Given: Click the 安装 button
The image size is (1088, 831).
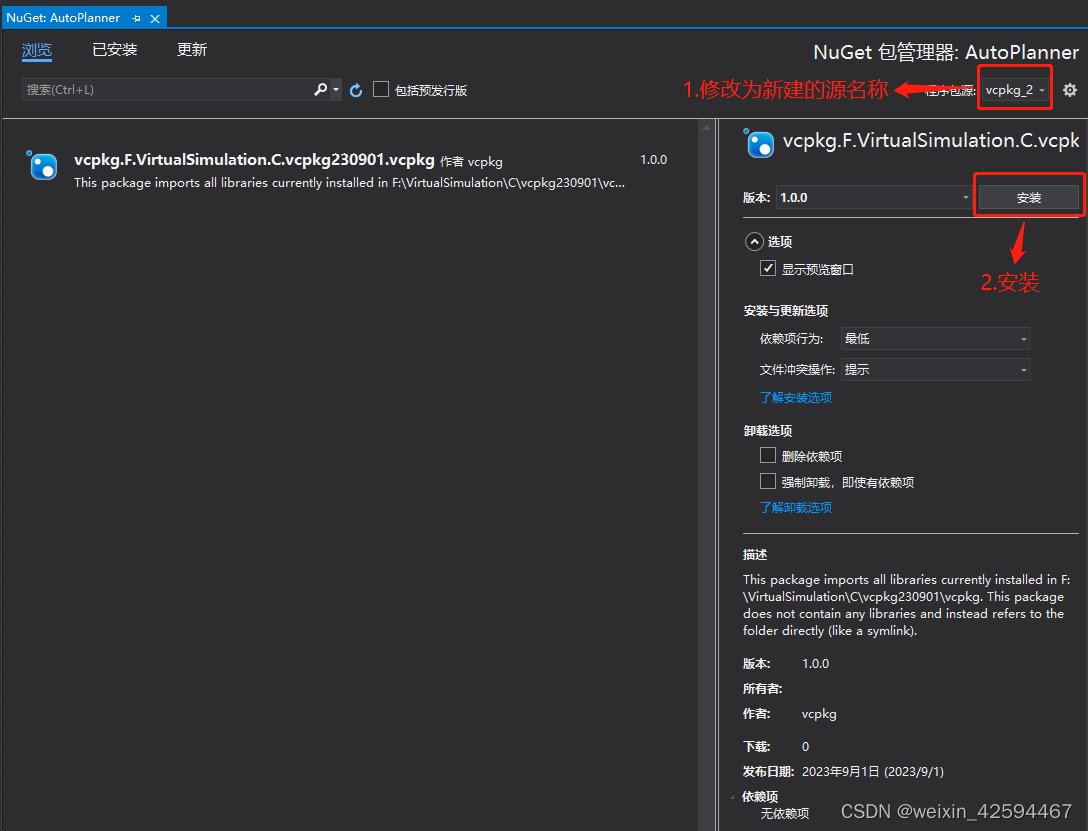Looking at the screenshot, I should pos(1028,196).
